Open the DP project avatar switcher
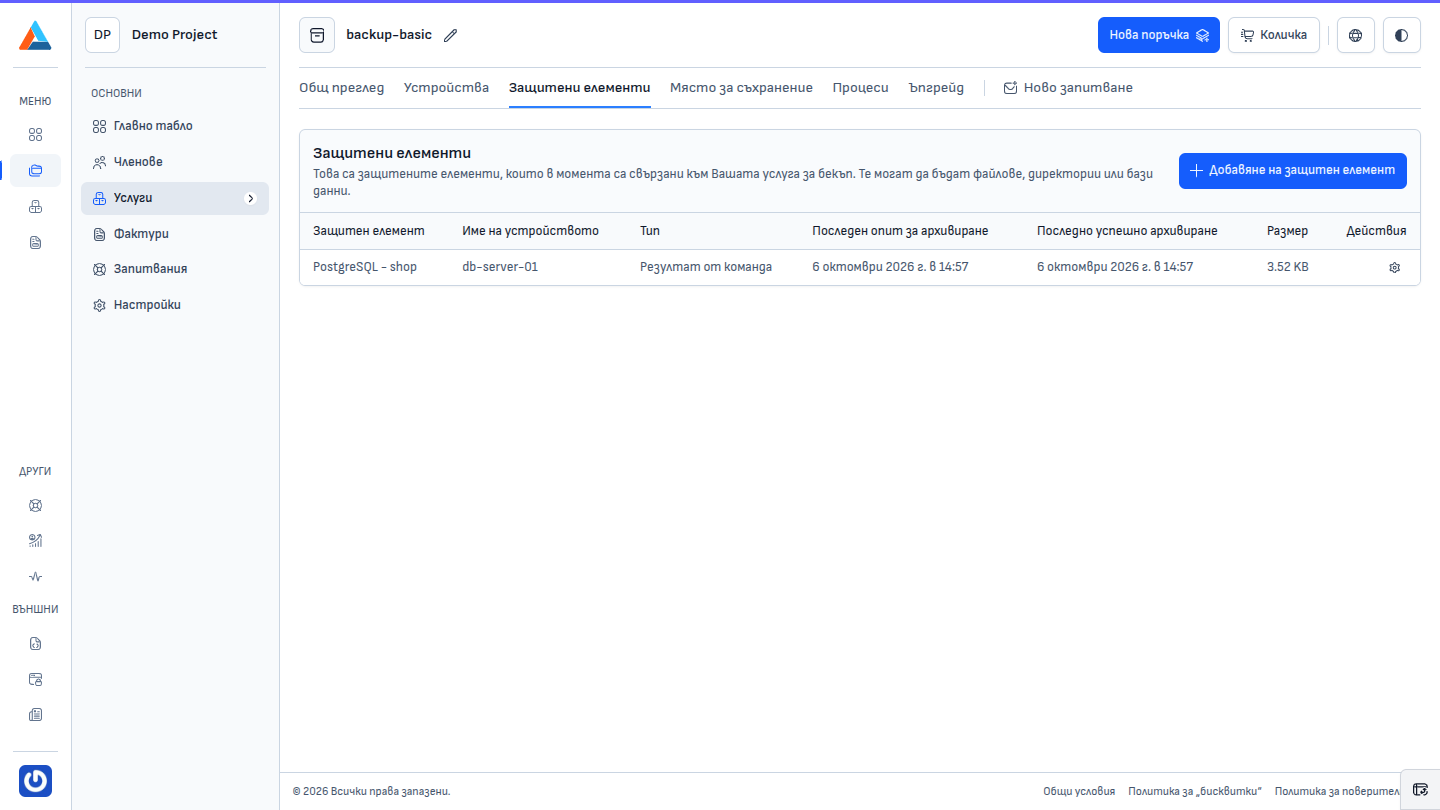The width and height of the screenshot is (1440, 810). (x=102, y=35)
